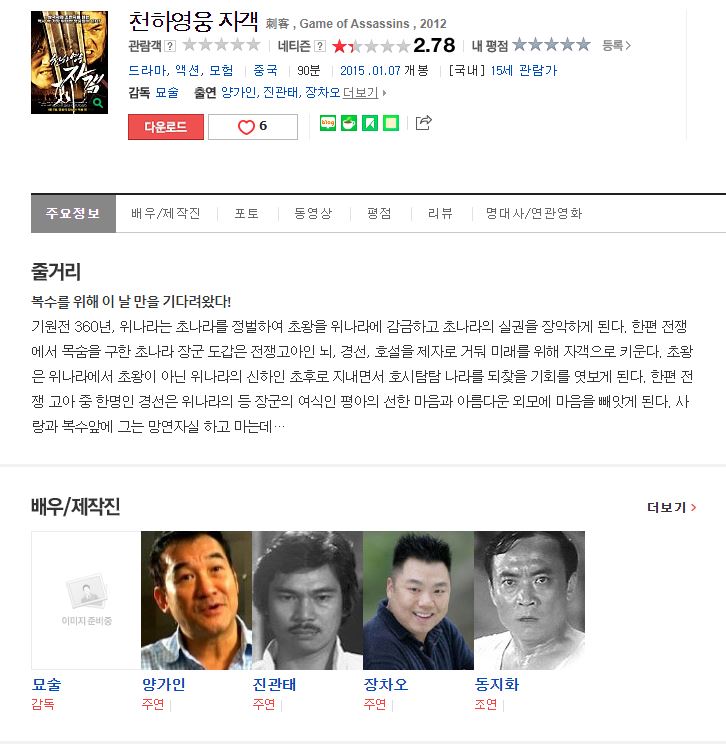Open the 포토 tab
The image size is (726, 744).
tap(247, 214)
